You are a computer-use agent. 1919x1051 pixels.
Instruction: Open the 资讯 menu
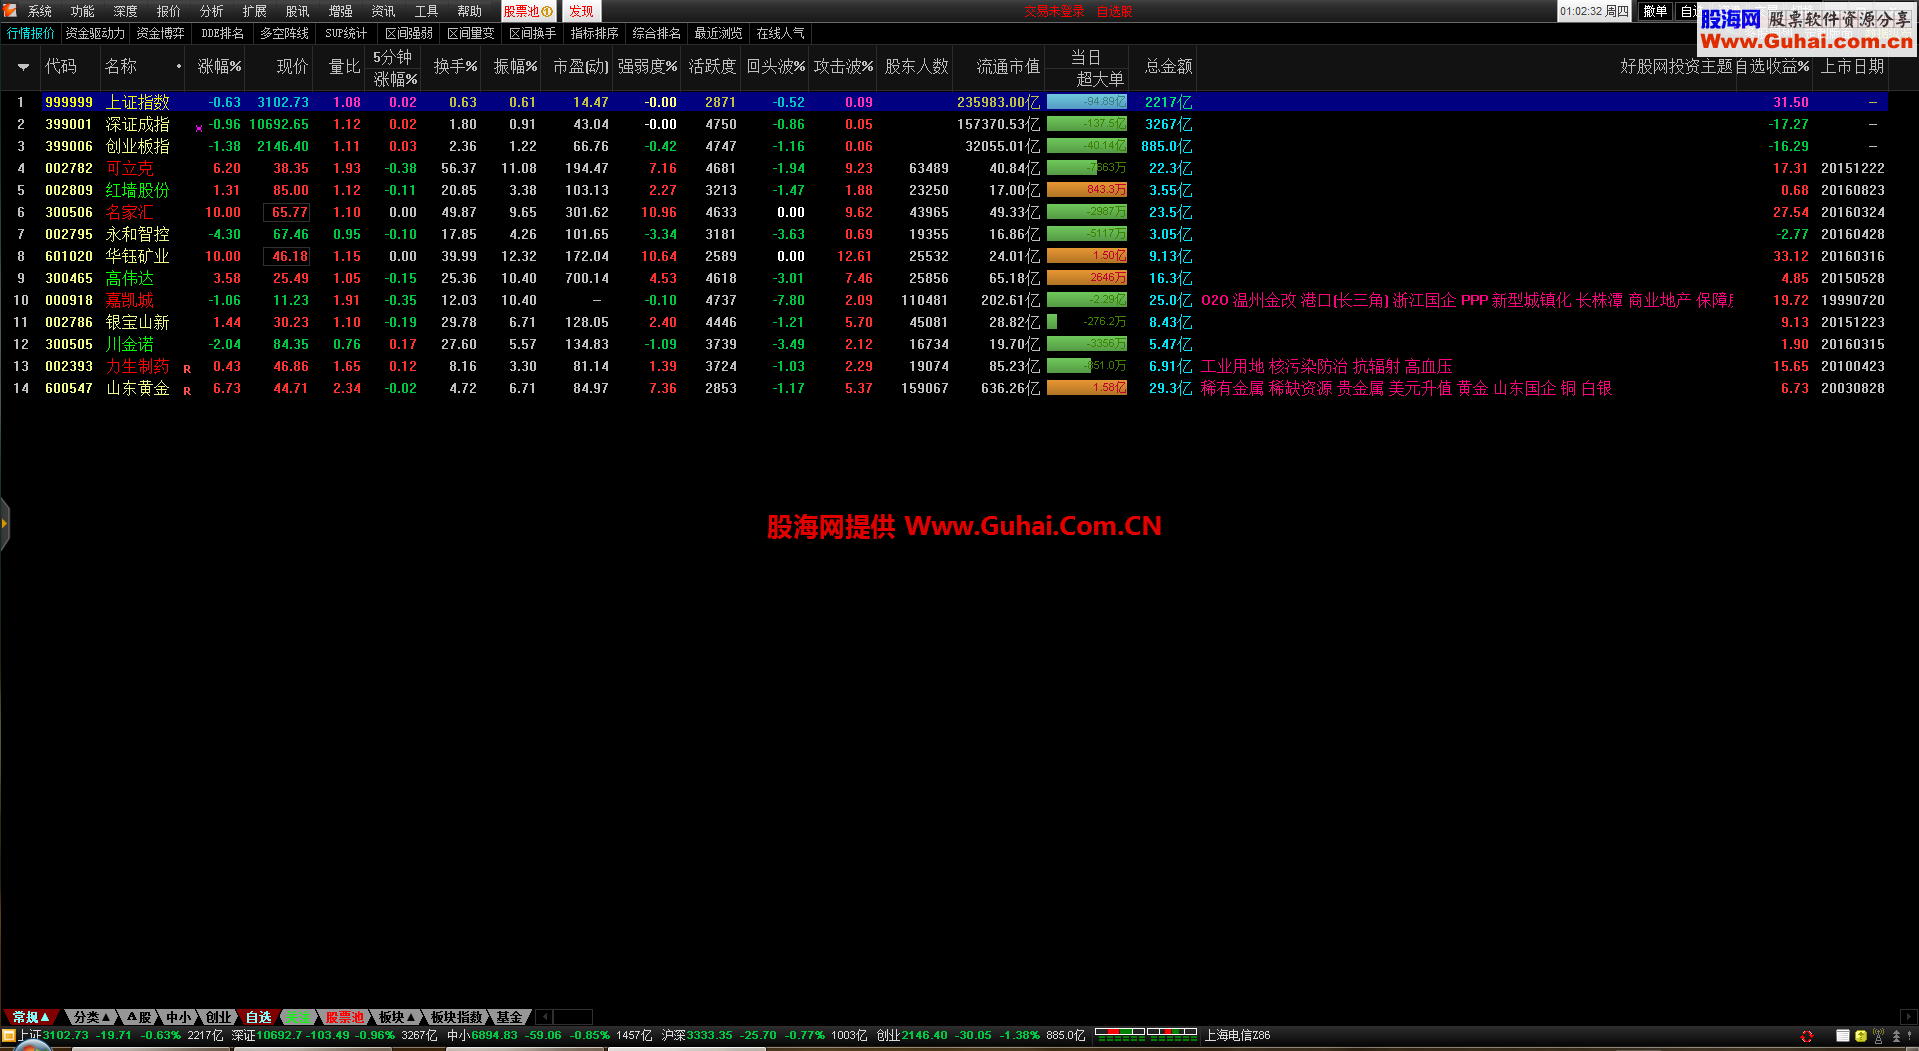(x=384, y=11)
